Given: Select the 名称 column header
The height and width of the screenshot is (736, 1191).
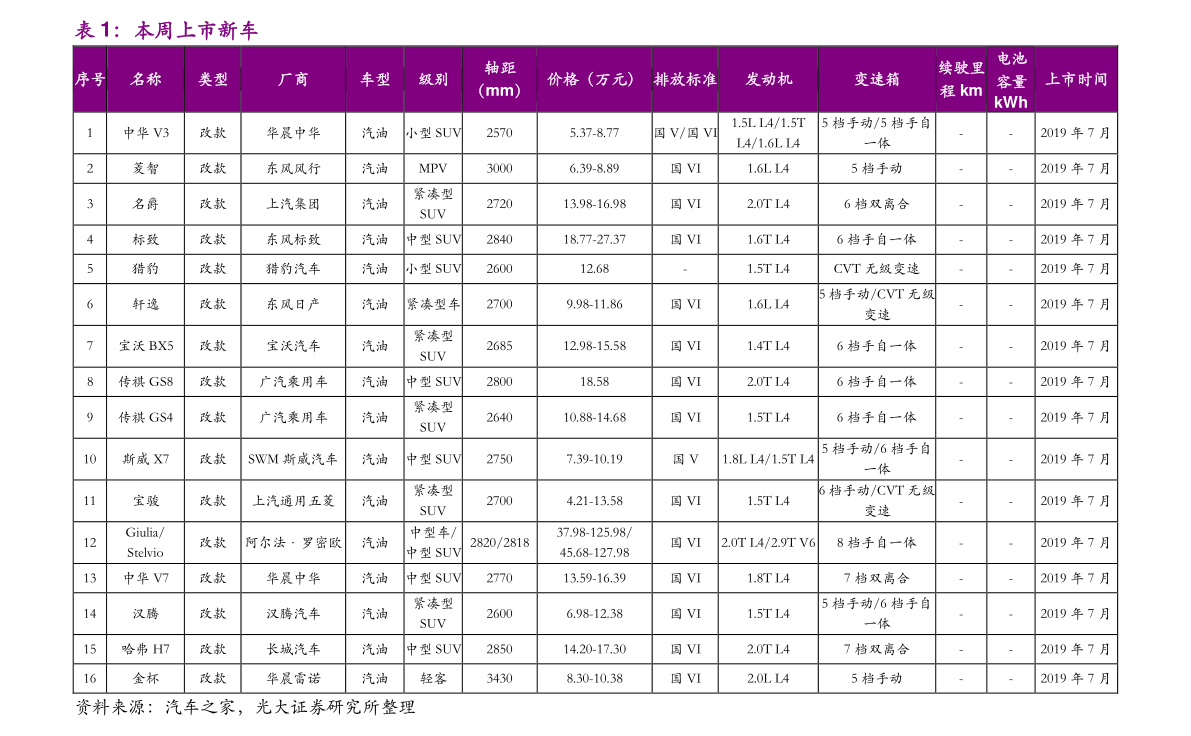Looking at the screenshot, I should tap(145, 79).
